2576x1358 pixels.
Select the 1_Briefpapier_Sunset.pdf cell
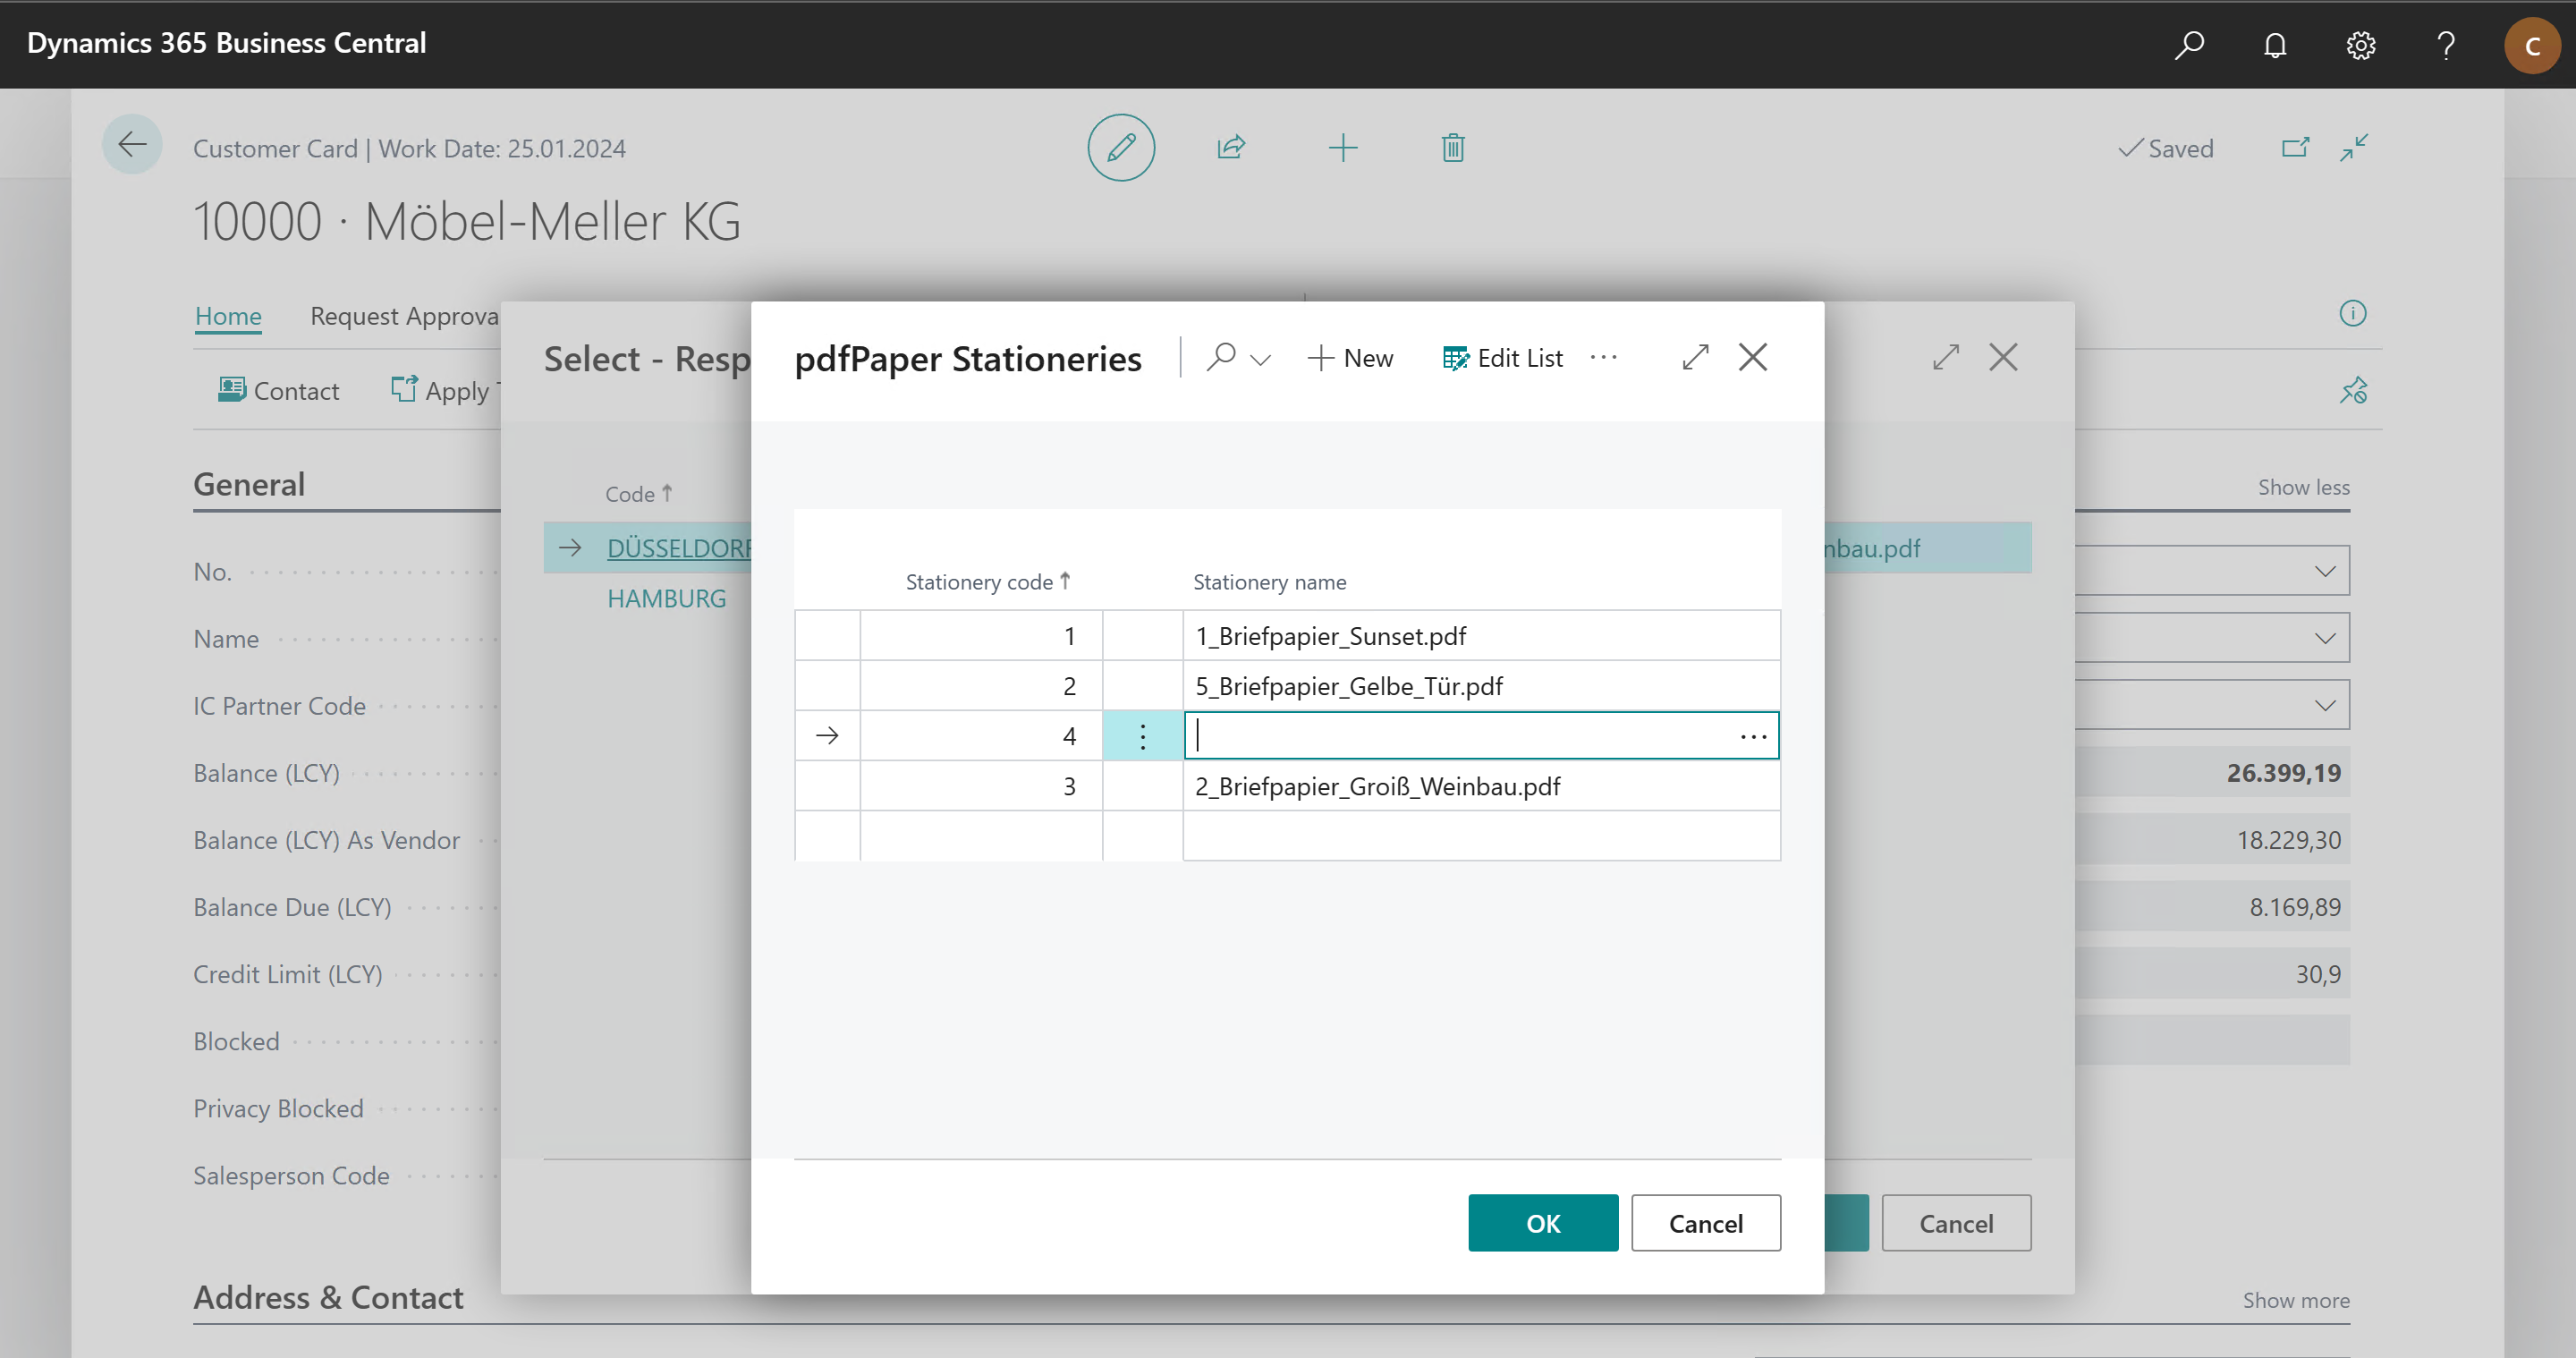coord(1481,636)
